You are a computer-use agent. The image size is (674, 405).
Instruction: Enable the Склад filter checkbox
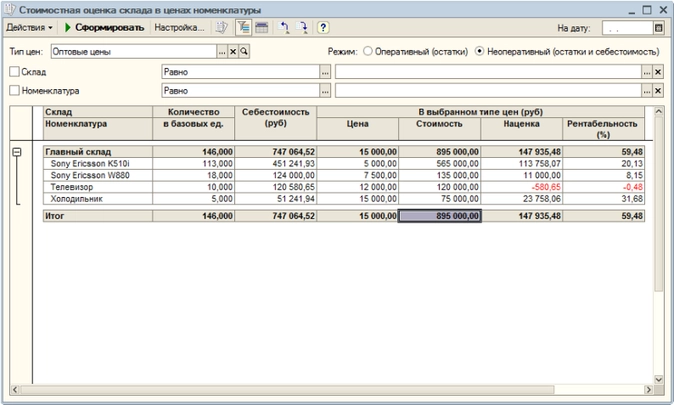pyautogui.click(x=14, y=72)
